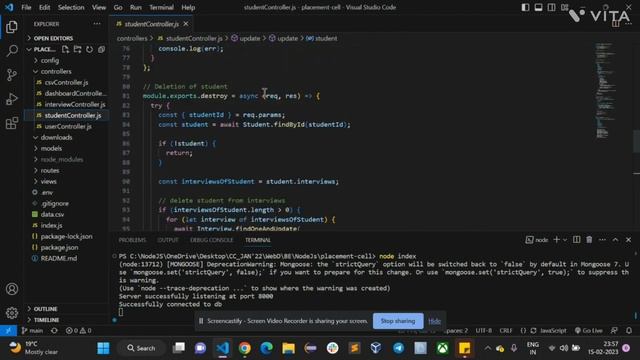Split the terminal panel
This screenshot has width=640, height=360.
[576, 240]
